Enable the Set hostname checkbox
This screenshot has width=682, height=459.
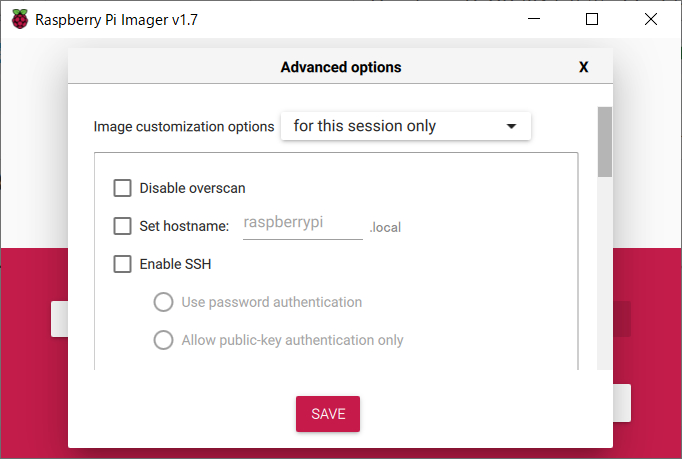(x=123, y=226)
